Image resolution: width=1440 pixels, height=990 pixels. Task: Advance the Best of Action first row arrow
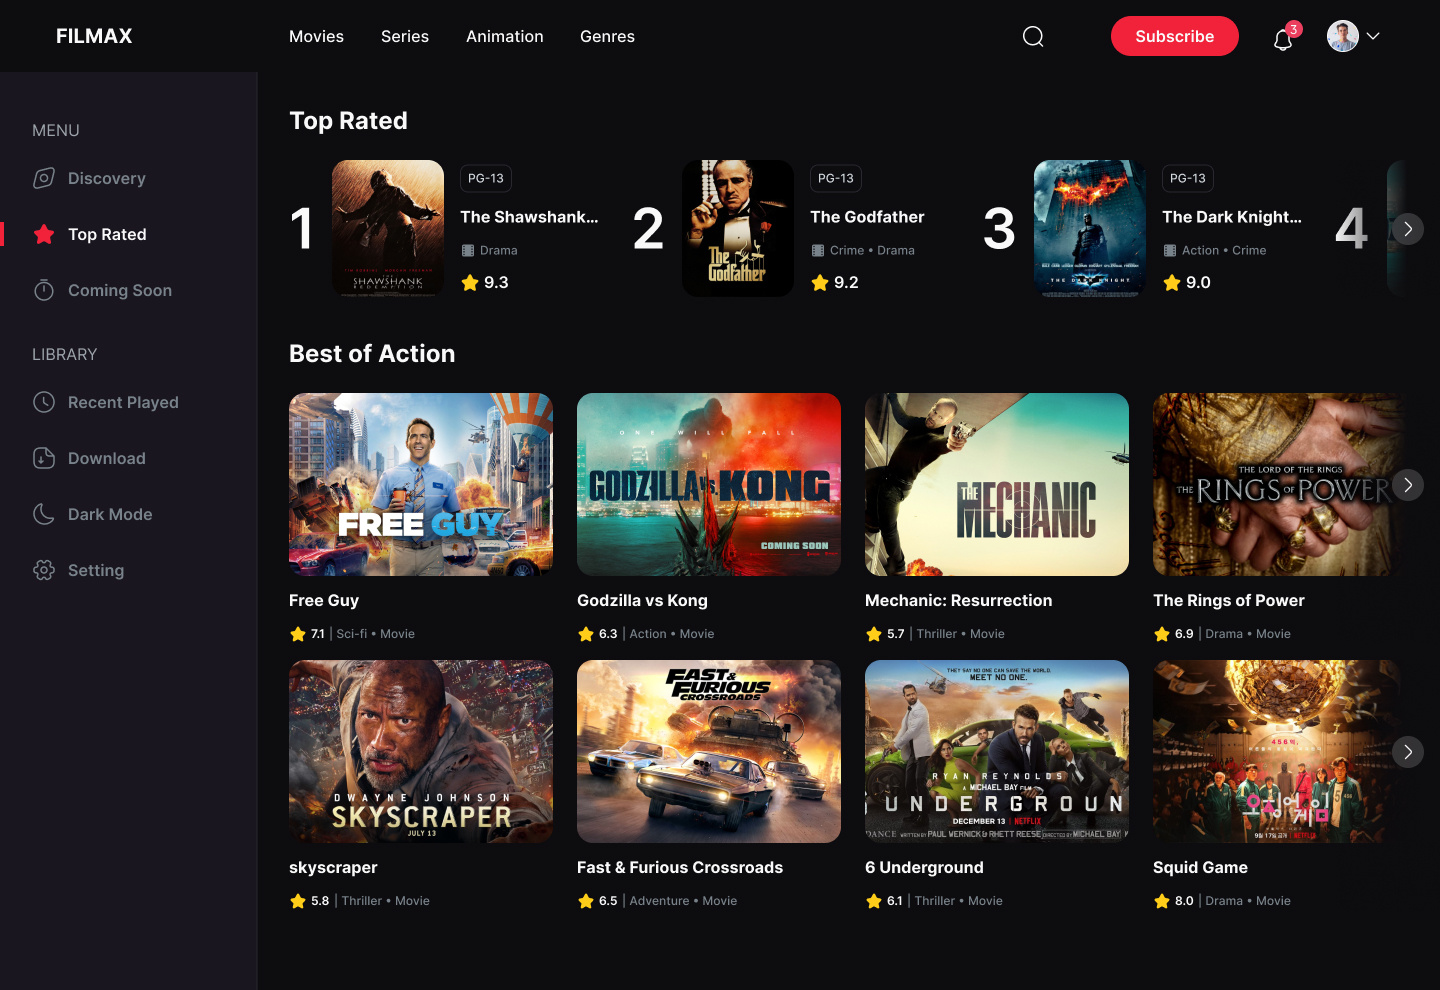(x=1408, y=485)
